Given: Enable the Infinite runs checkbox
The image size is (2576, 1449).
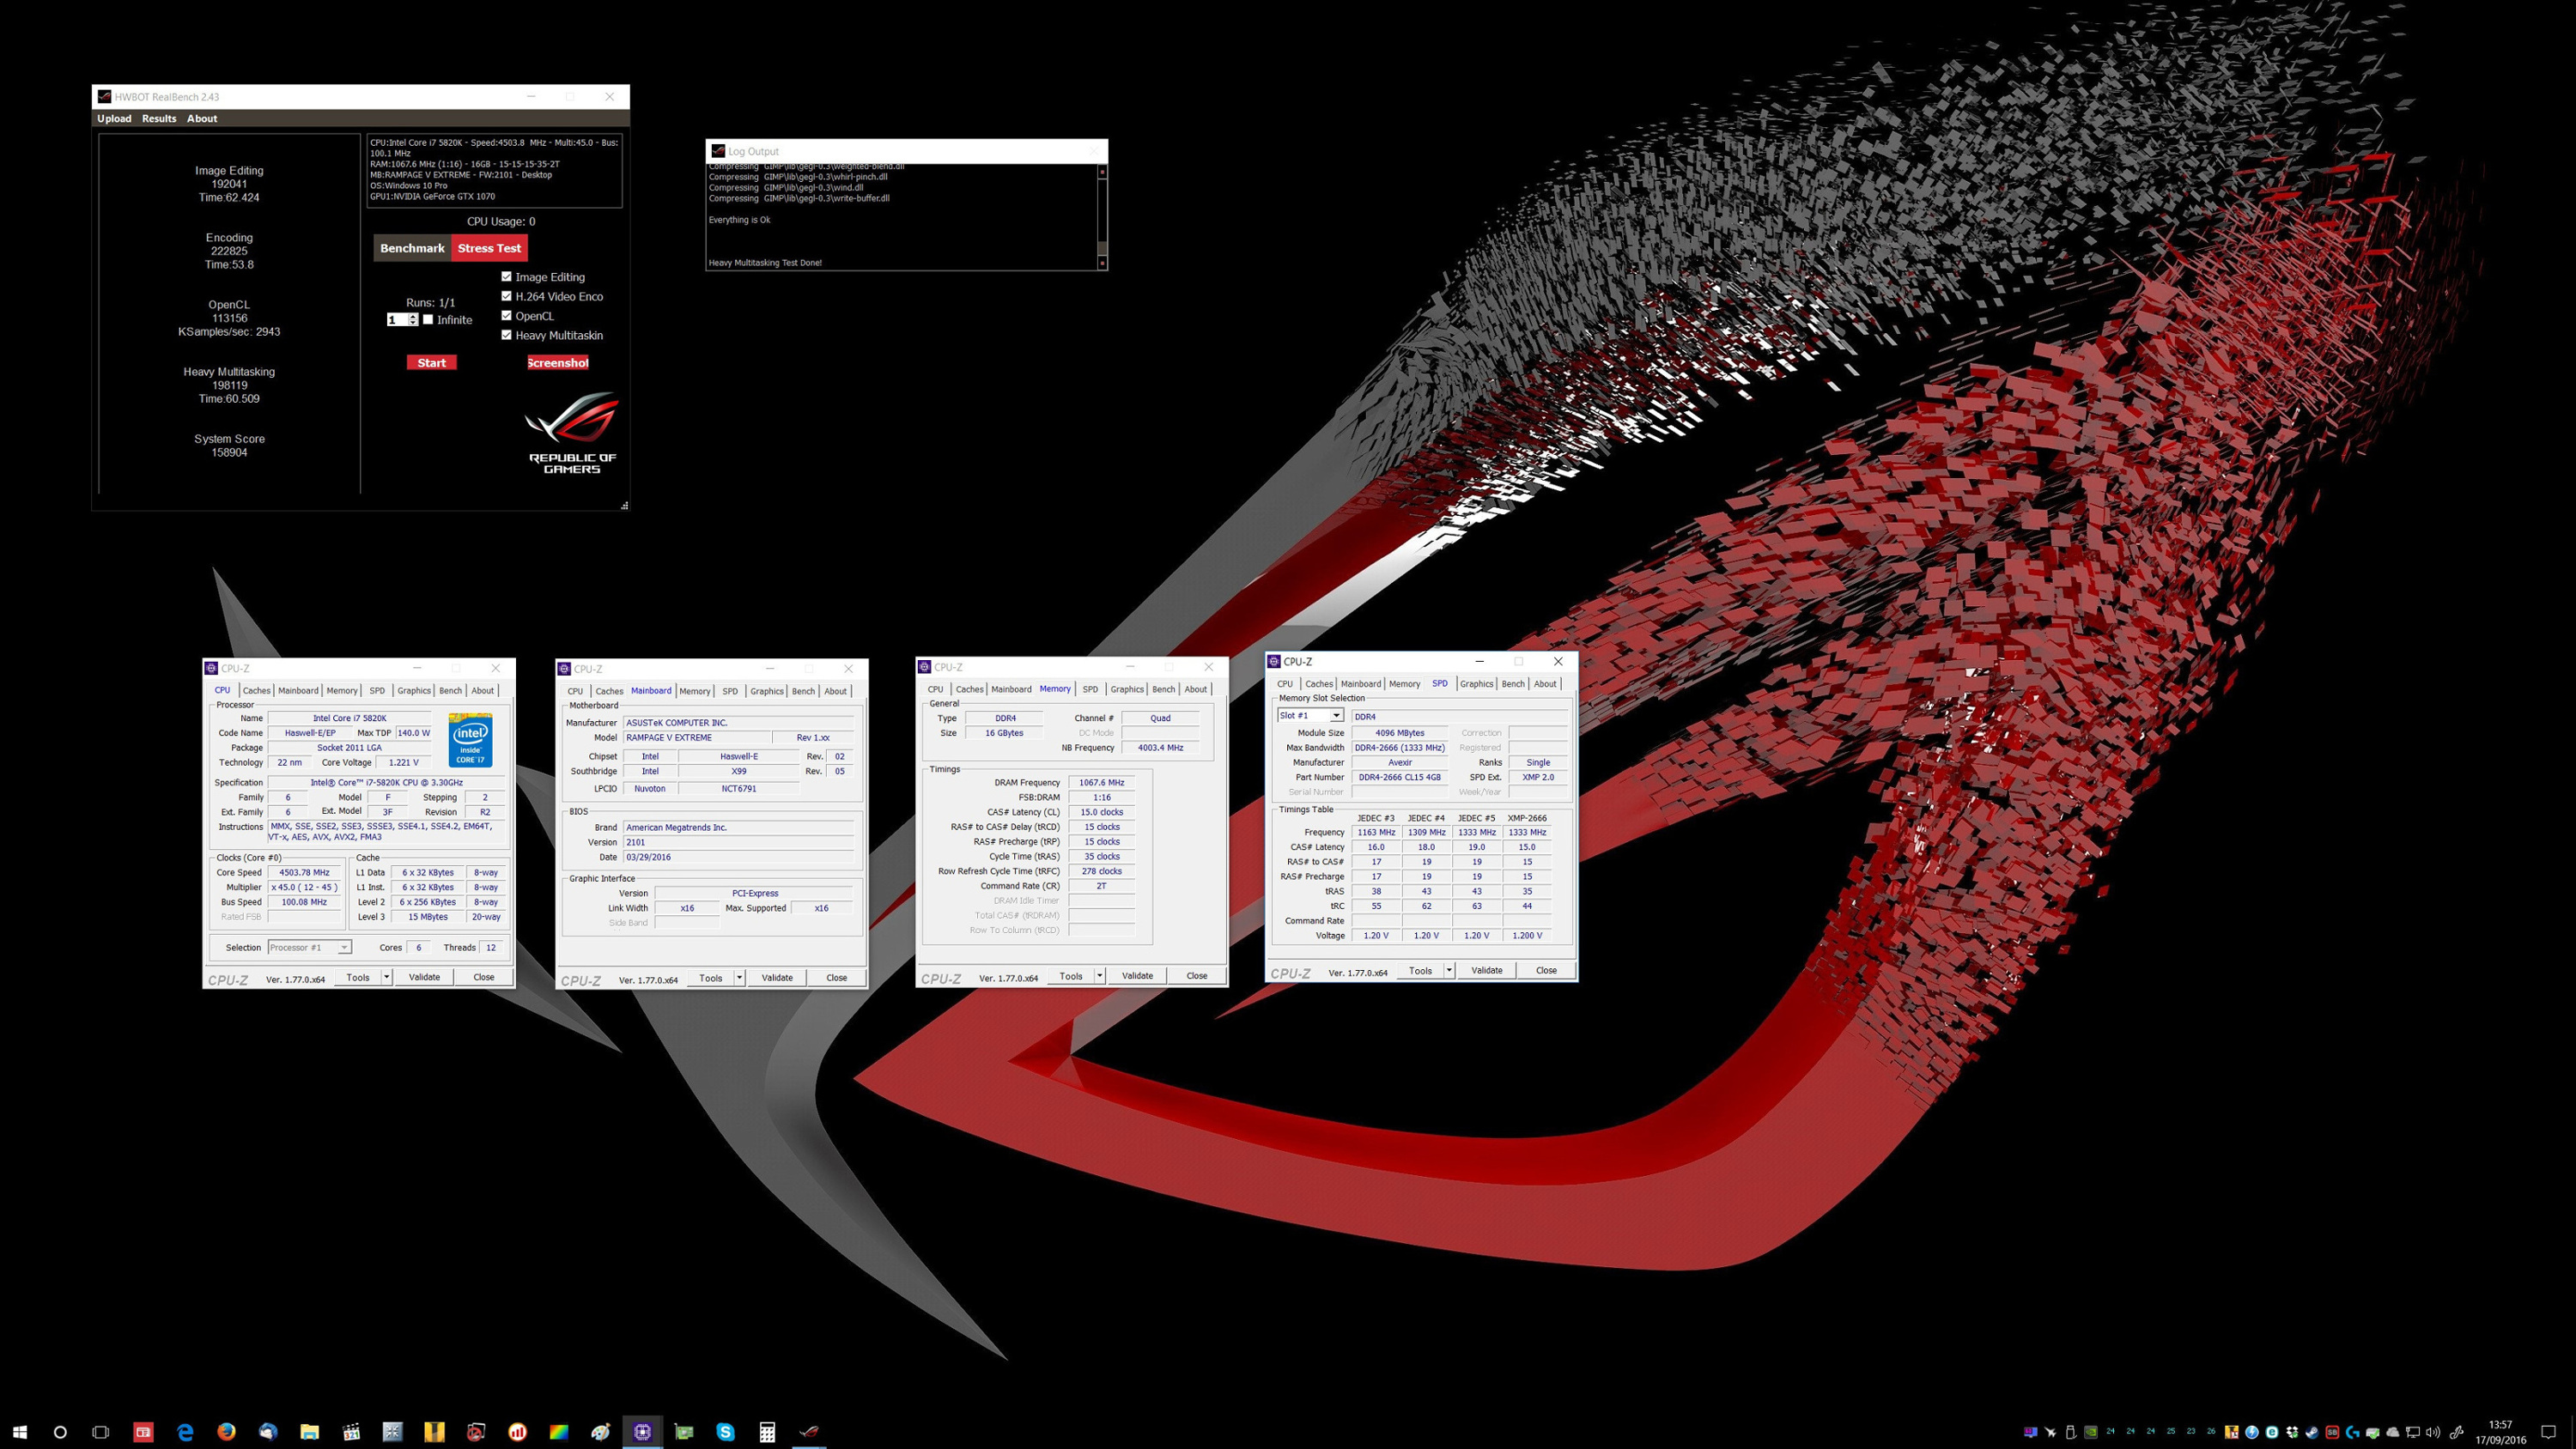Looking at the screenshot, I should click(x=428, y=320).
